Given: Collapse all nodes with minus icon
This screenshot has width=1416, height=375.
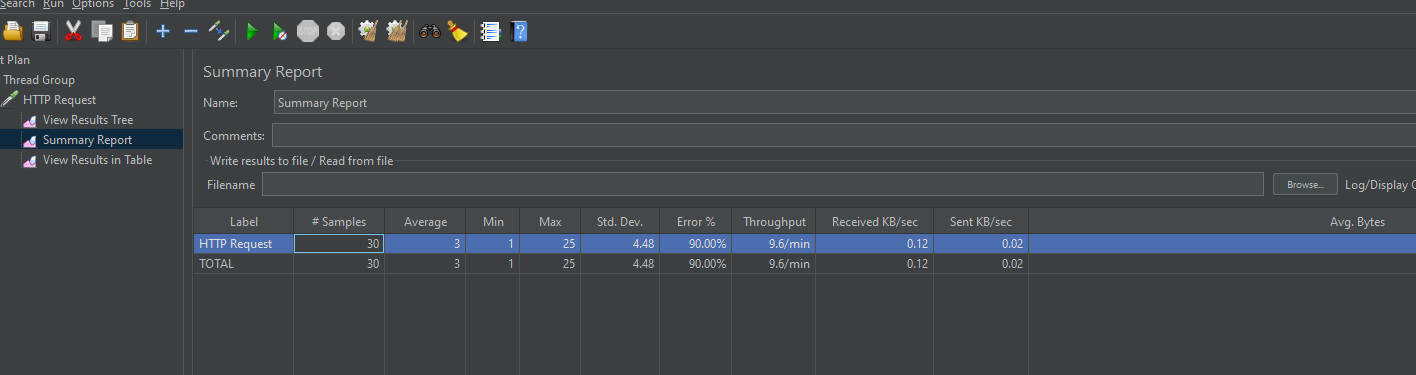Looking at the screenshot, I should (191, 31).
